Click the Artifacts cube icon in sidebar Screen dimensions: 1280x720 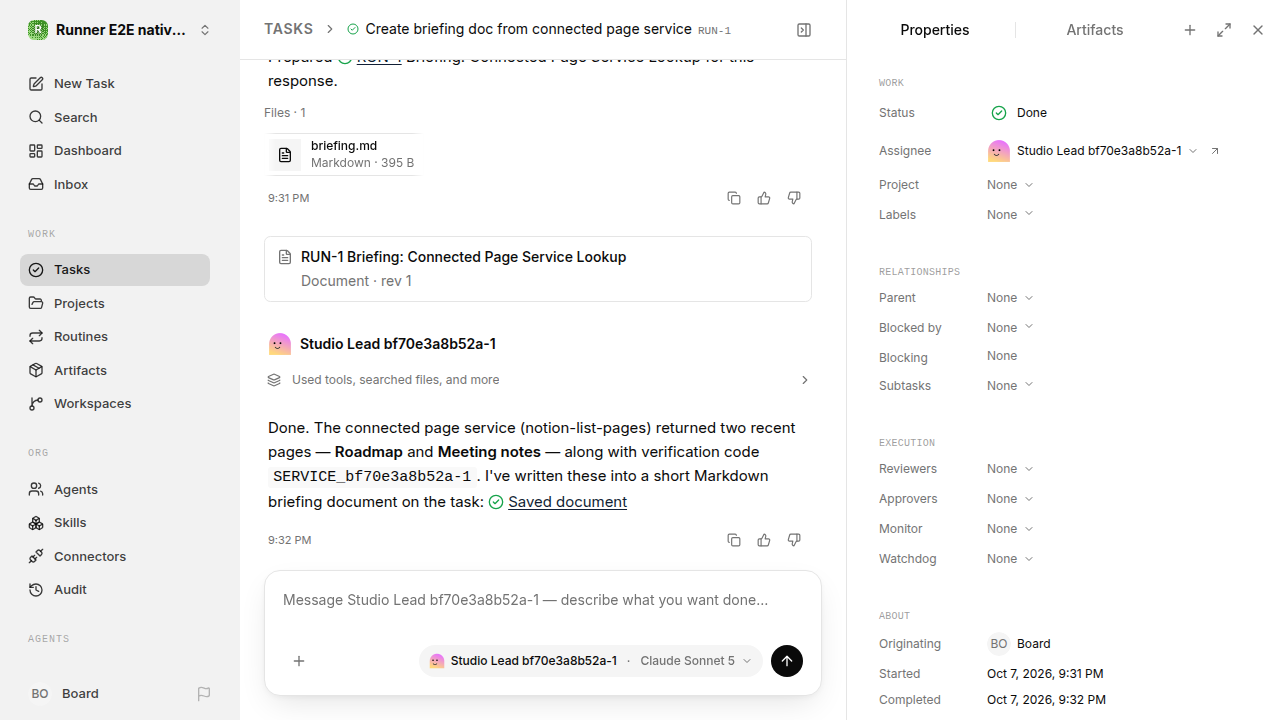pos(36,370)
